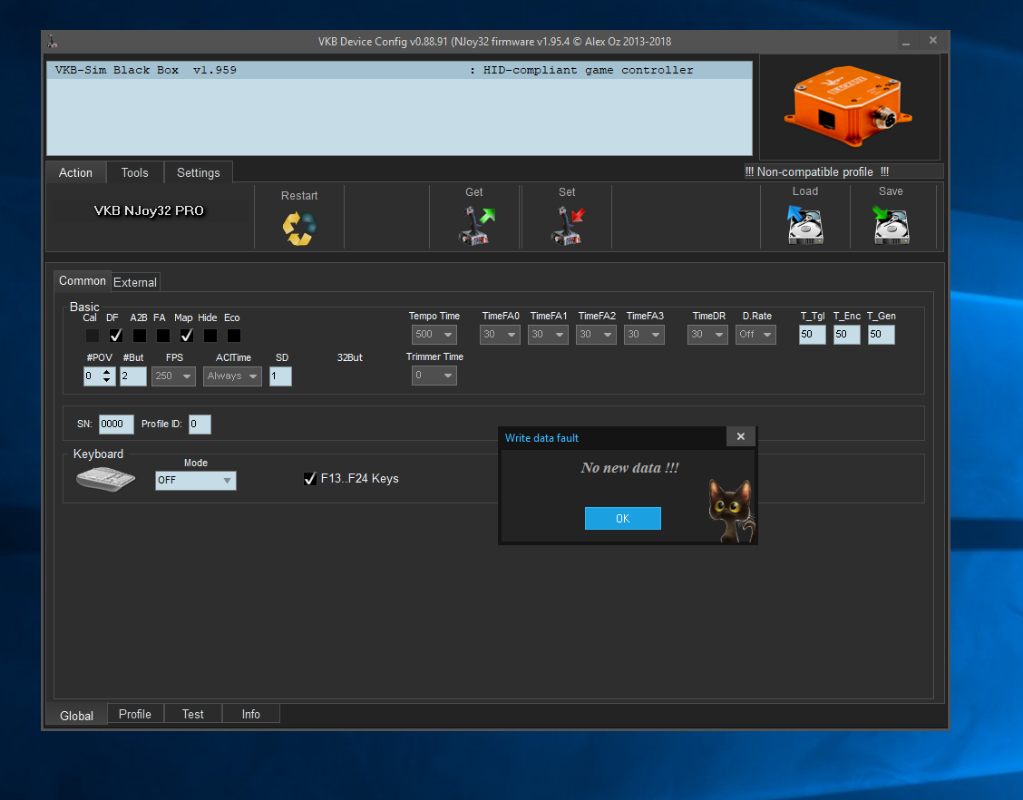This screenshot has height=800, width=1023.
Task: Click the Profile ID input field
Action: 200,424
